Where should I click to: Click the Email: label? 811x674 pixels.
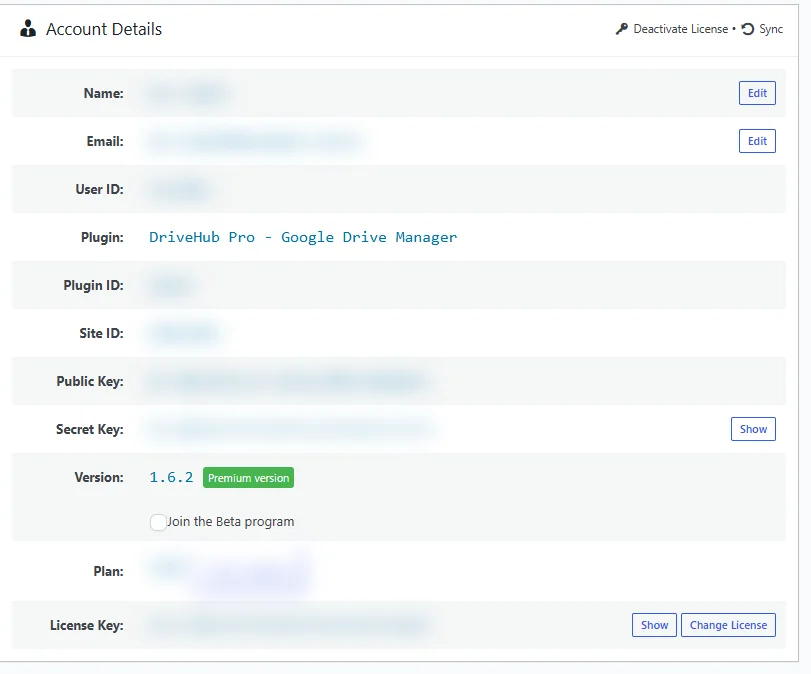pos(105,141)
